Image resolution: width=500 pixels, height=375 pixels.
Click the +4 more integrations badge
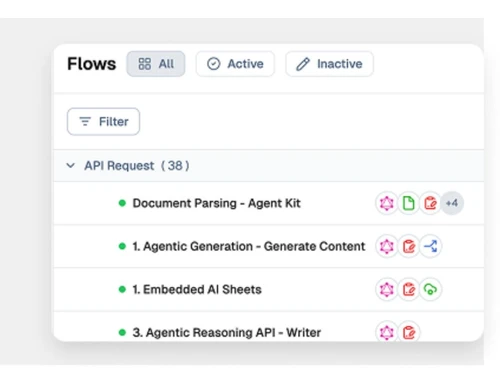coord(452,203)
